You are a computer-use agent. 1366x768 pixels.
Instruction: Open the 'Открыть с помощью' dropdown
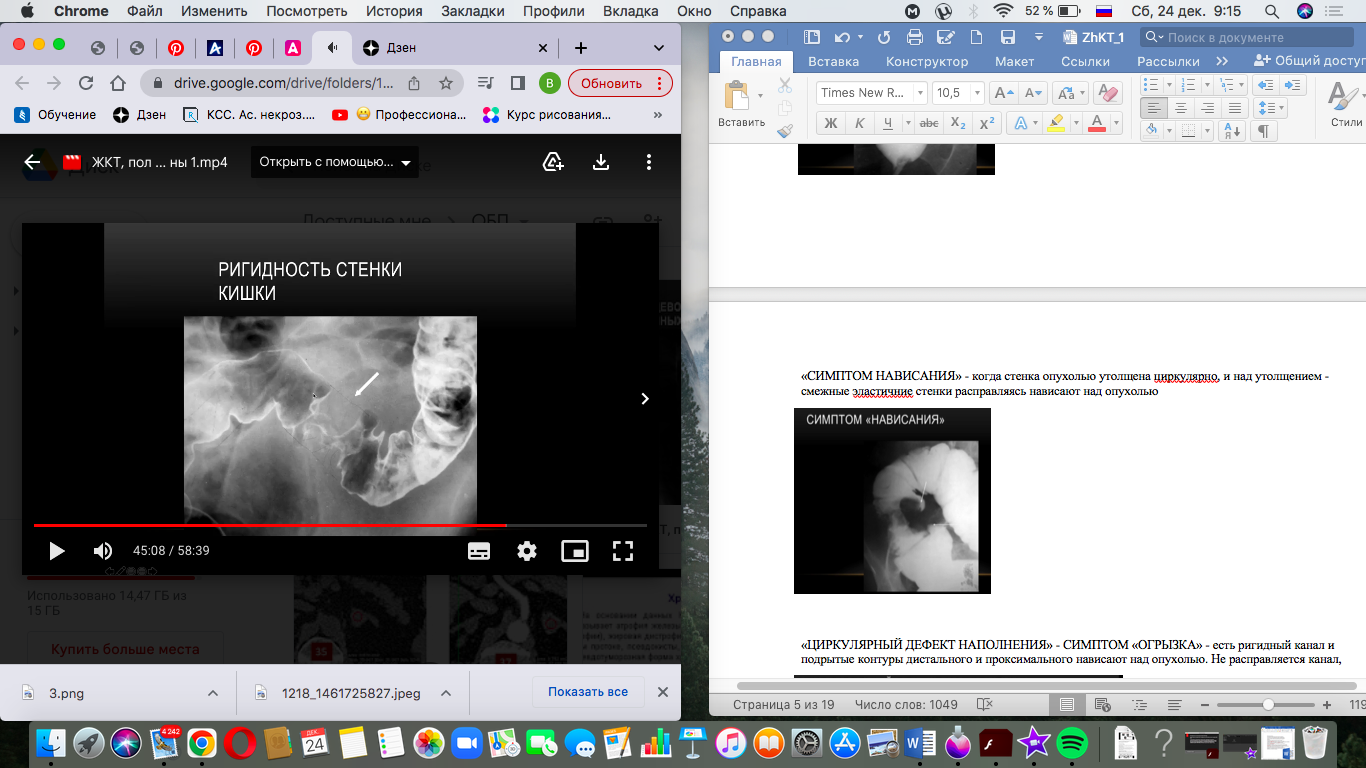coord(335,162)
